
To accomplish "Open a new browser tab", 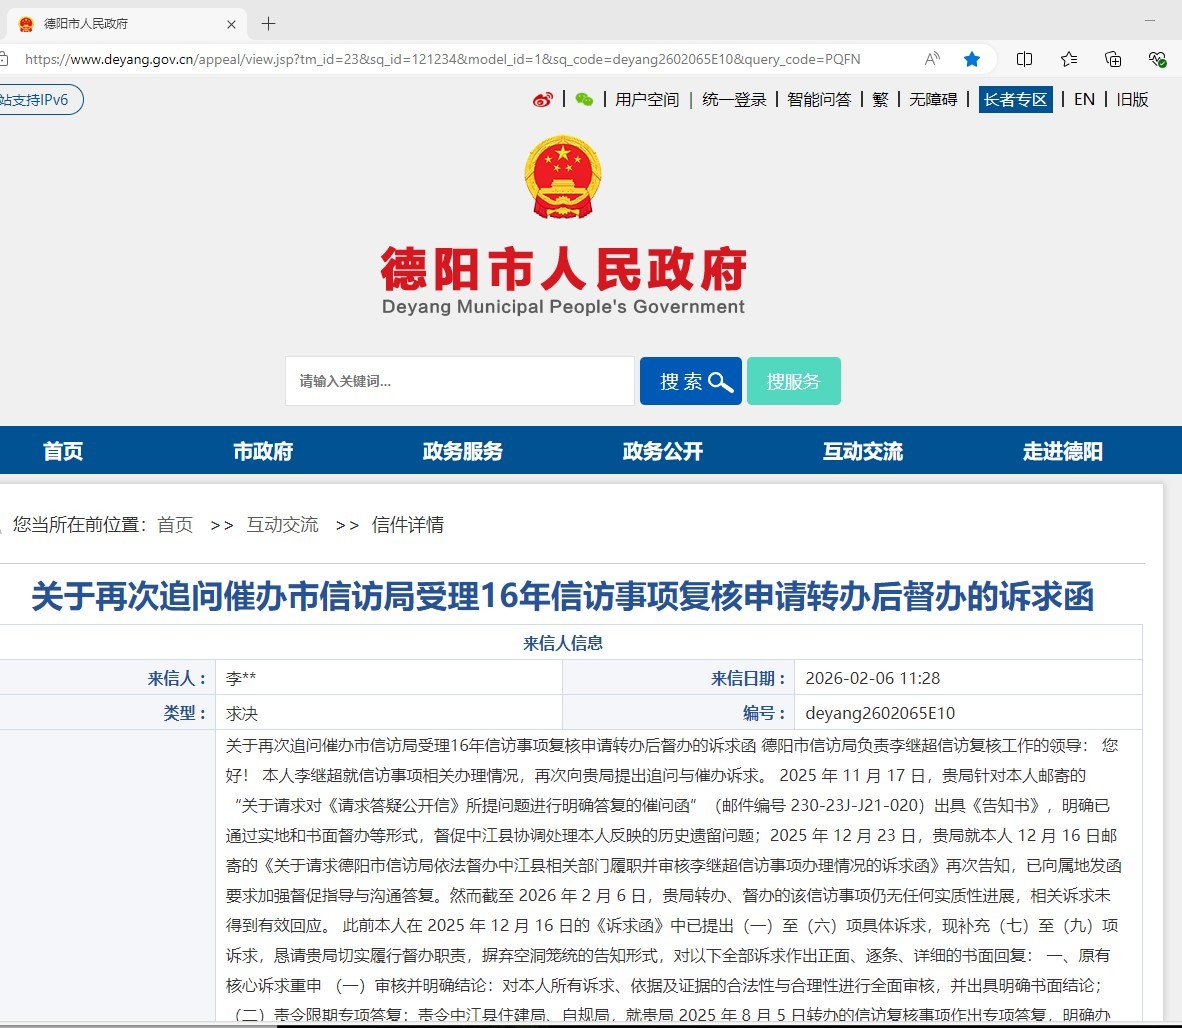I will click(268, 24).
